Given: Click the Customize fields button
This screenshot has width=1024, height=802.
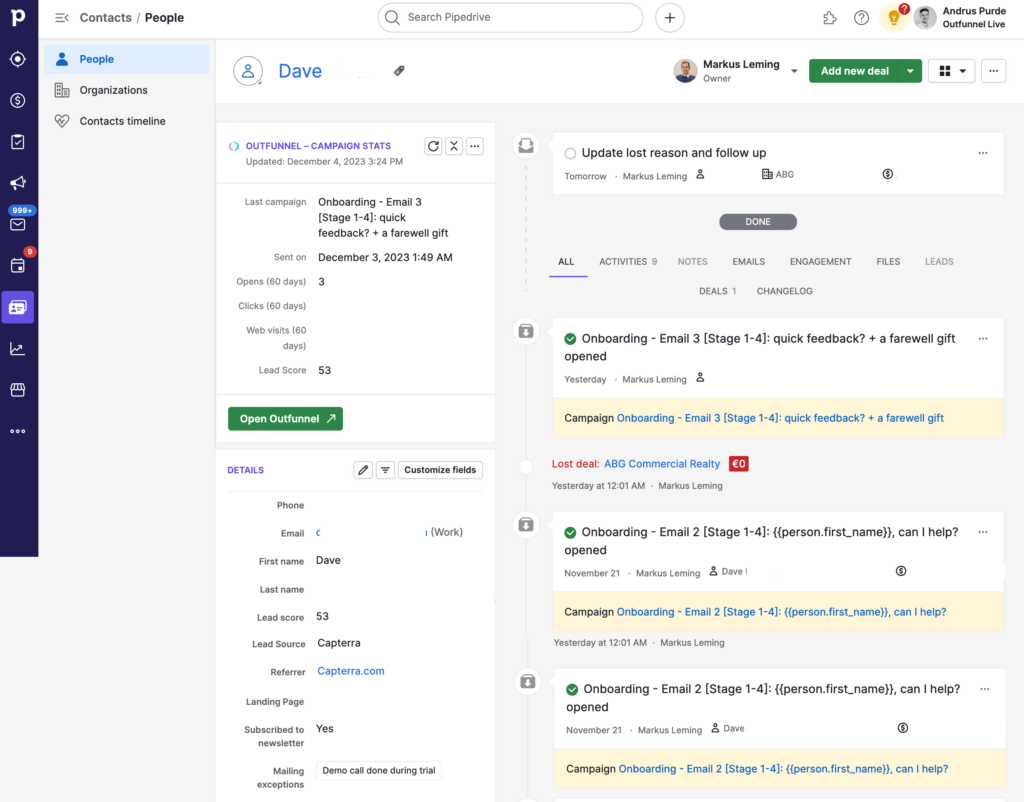Looking at the screenshot, I should (440, 470).
